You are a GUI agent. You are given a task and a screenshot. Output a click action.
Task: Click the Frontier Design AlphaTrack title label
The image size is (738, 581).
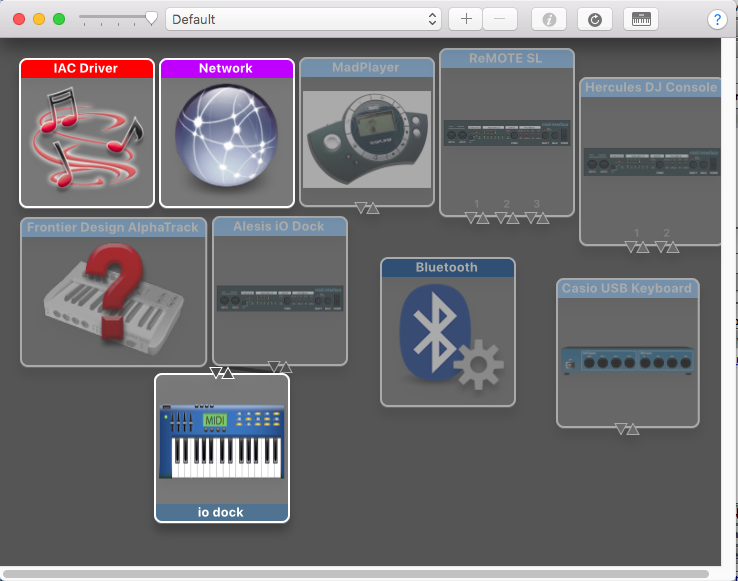(x=112, y=227)
